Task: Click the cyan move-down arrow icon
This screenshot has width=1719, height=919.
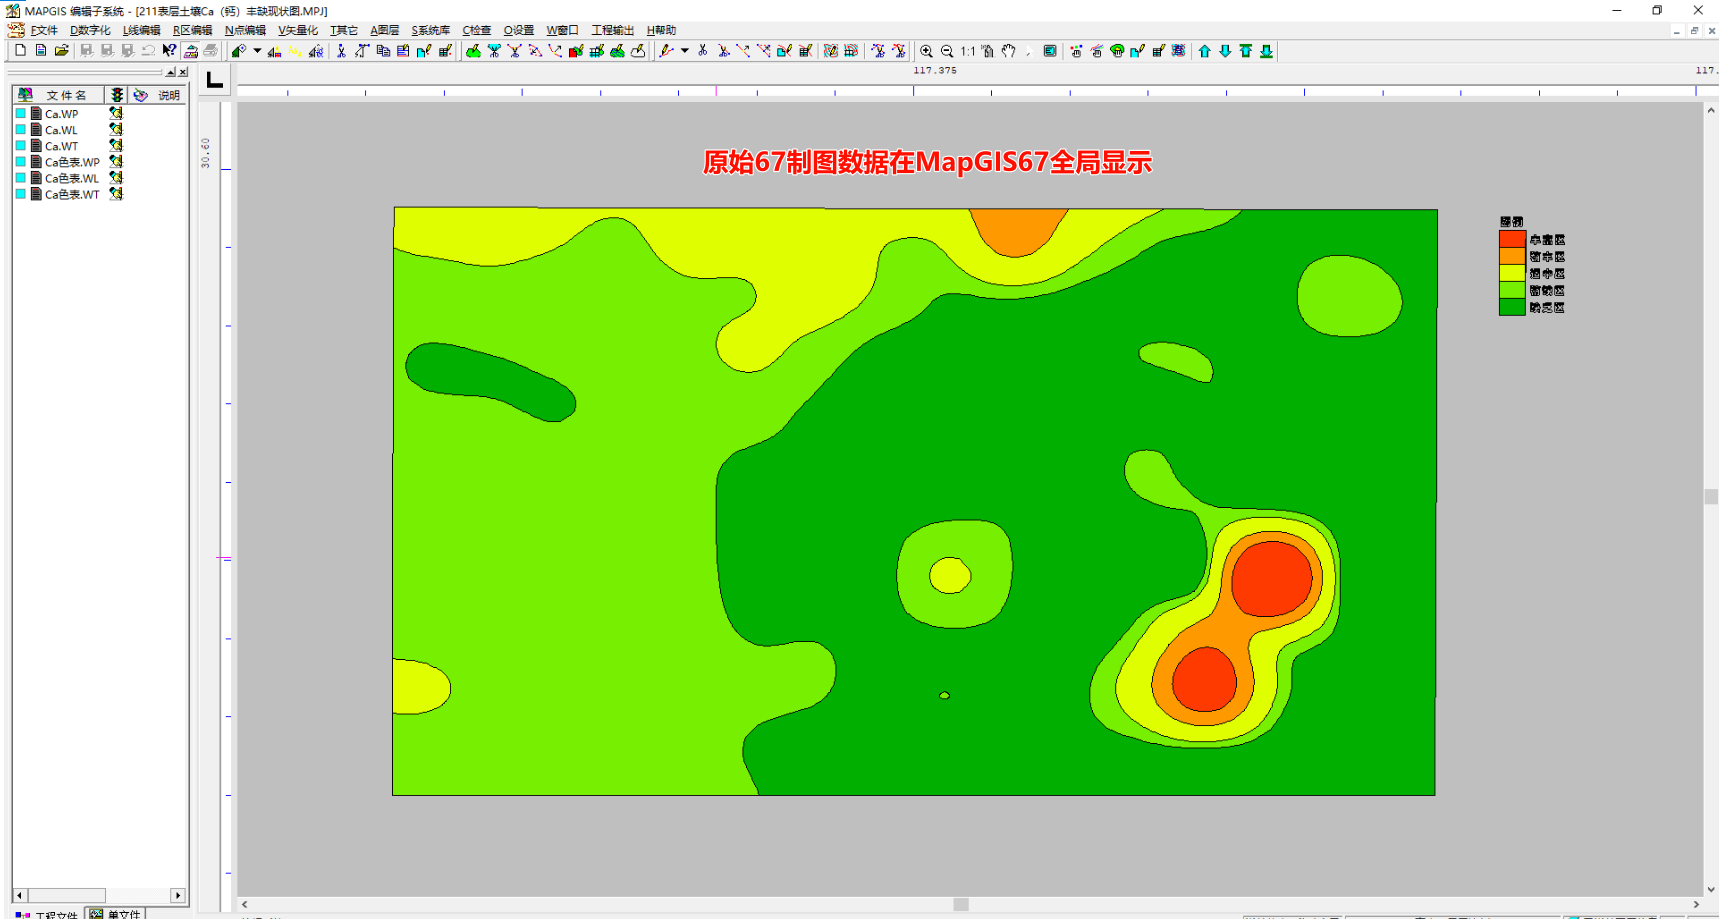Action: (1225, 51)
